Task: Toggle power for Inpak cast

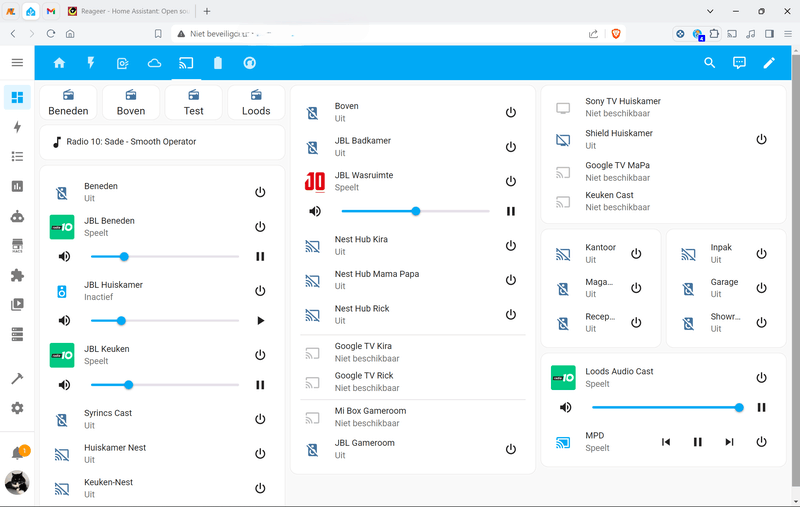Action: (x=761, y=254)
